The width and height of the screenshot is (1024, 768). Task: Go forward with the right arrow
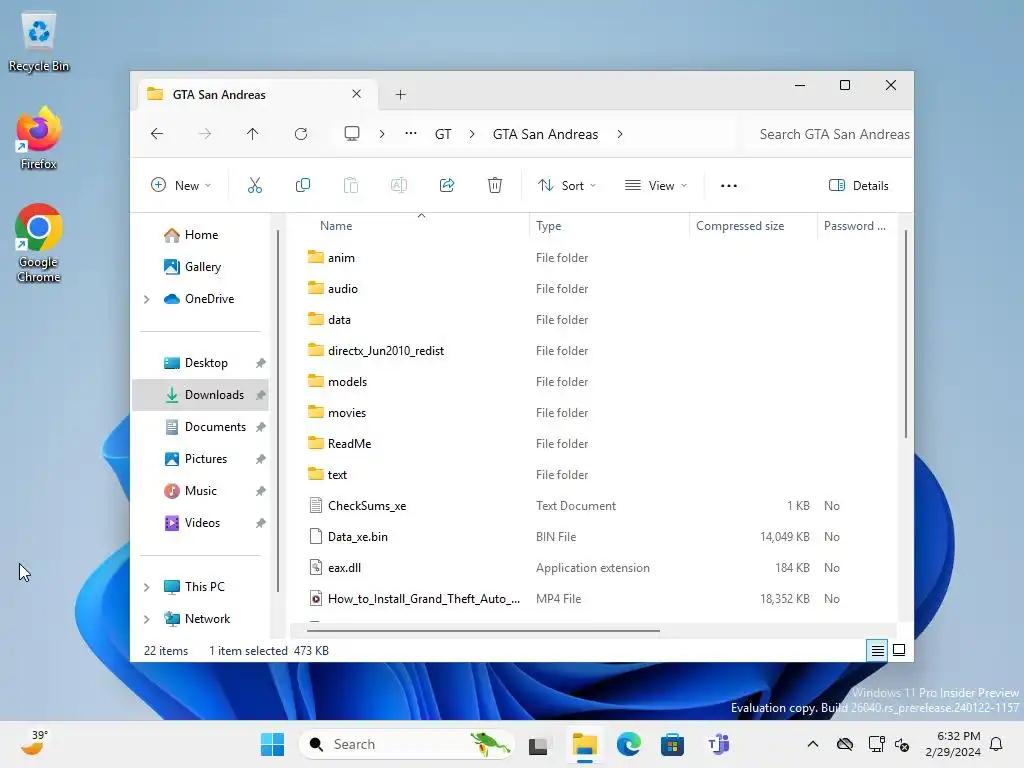[204, 134]
